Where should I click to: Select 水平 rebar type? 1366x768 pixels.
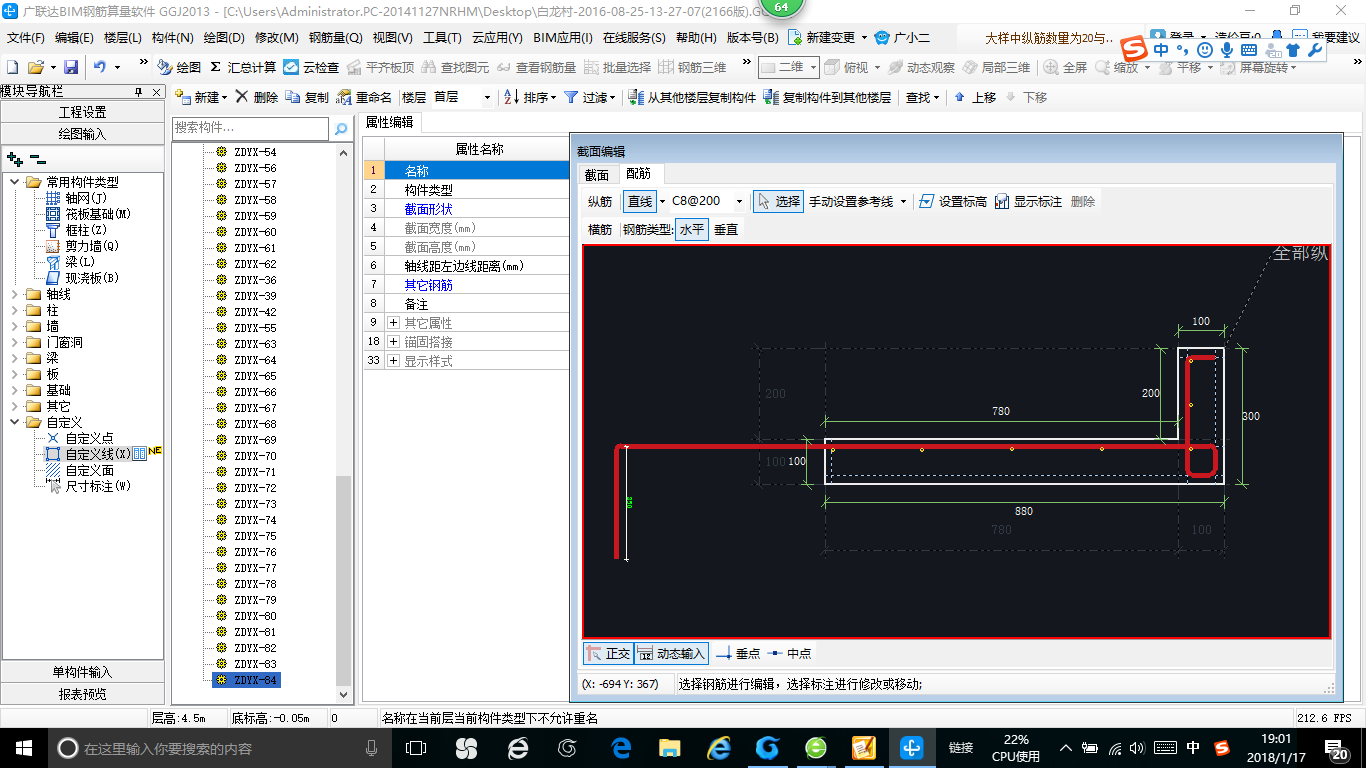(x=692, y=229)
